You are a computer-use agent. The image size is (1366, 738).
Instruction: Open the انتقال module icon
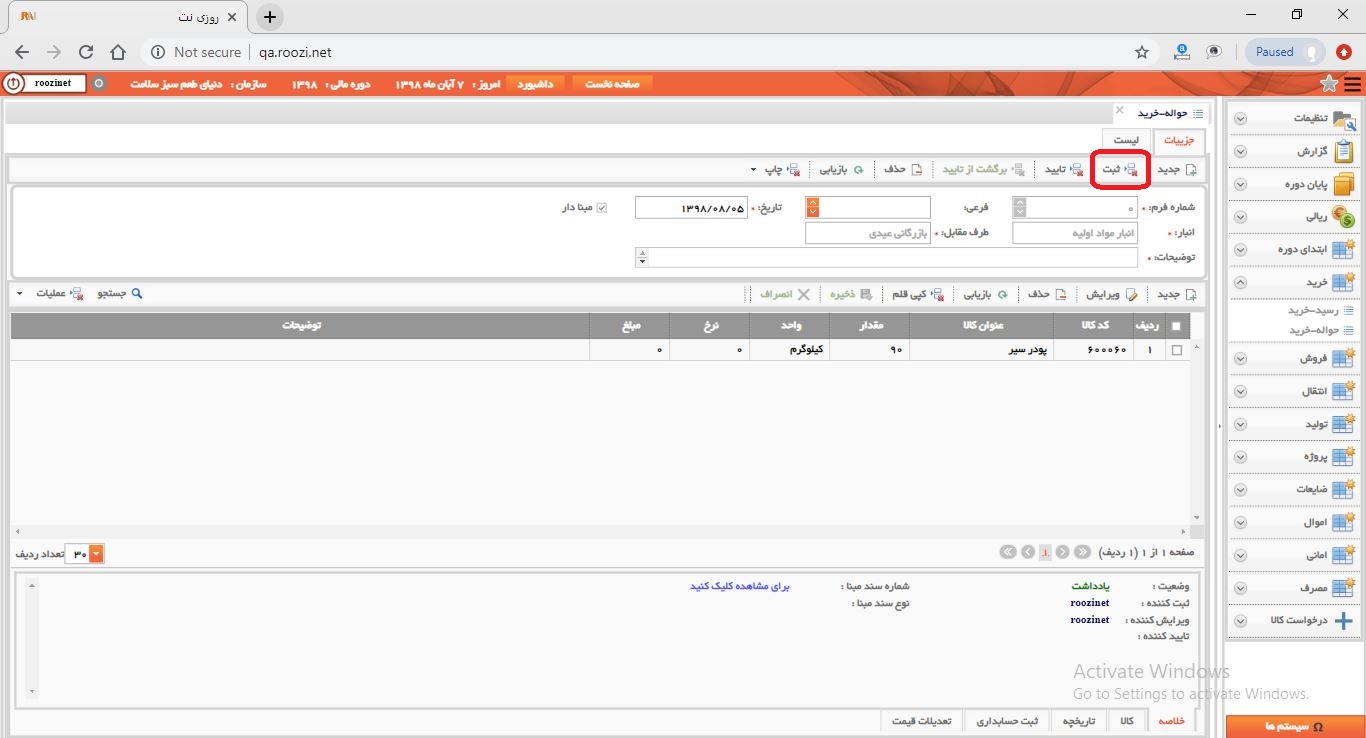click(1344, 391)
